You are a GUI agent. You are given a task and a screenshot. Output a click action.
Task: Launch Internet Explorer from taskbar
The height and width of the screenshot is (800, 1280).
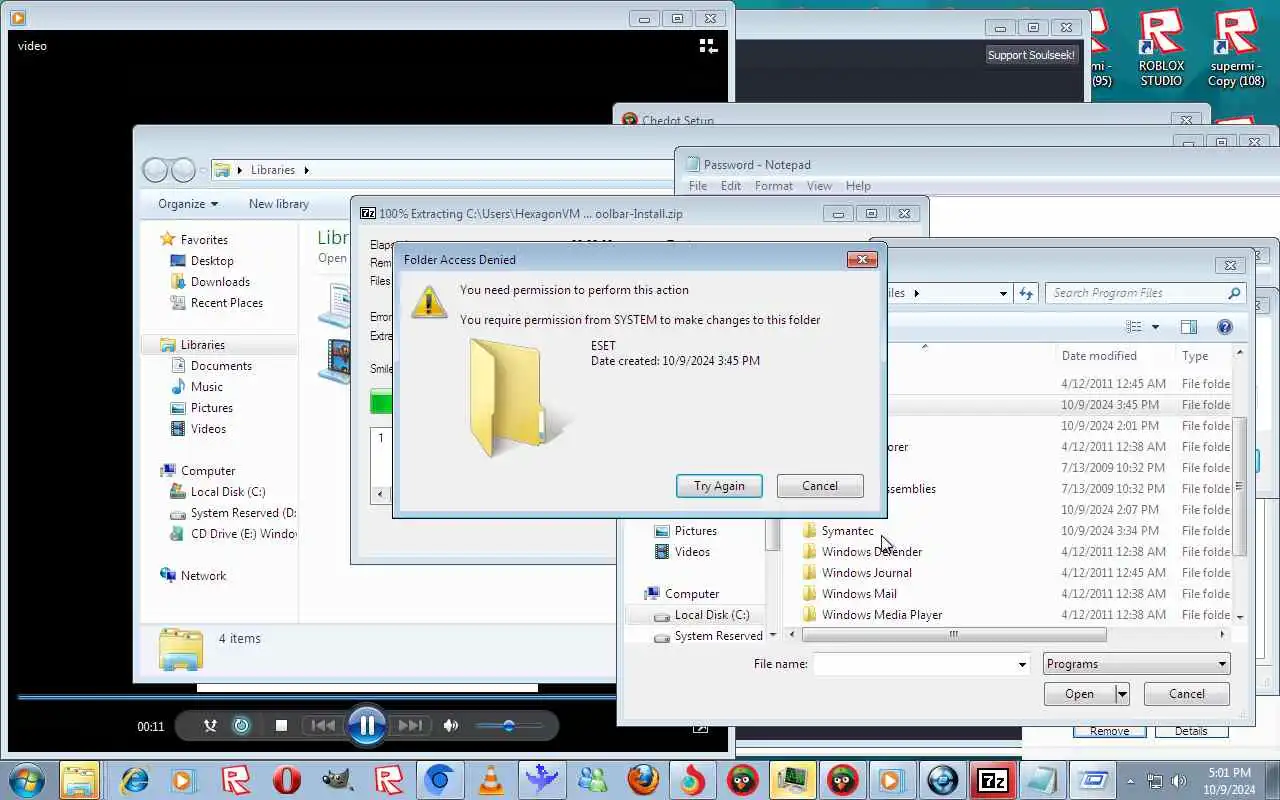coord(134,780)
